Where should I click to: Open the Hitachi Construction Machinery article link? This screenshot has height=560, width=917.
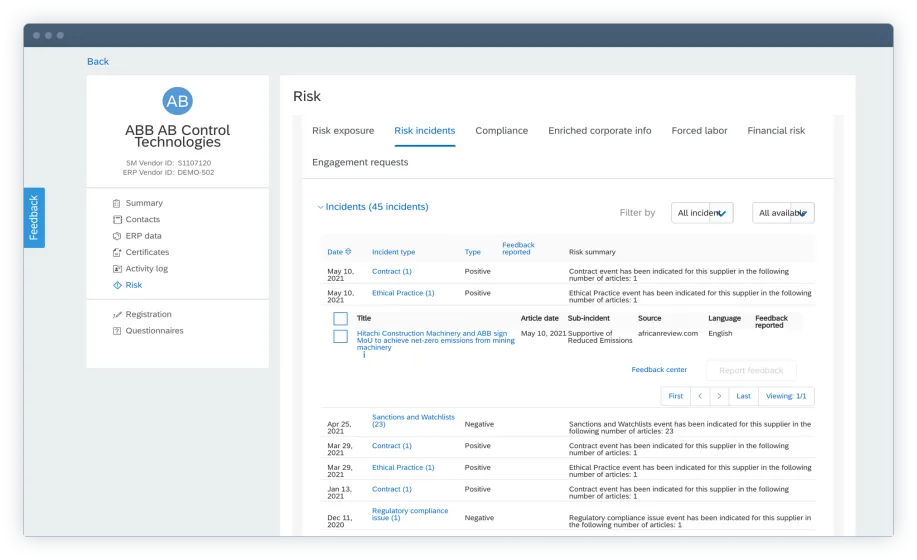436,341
